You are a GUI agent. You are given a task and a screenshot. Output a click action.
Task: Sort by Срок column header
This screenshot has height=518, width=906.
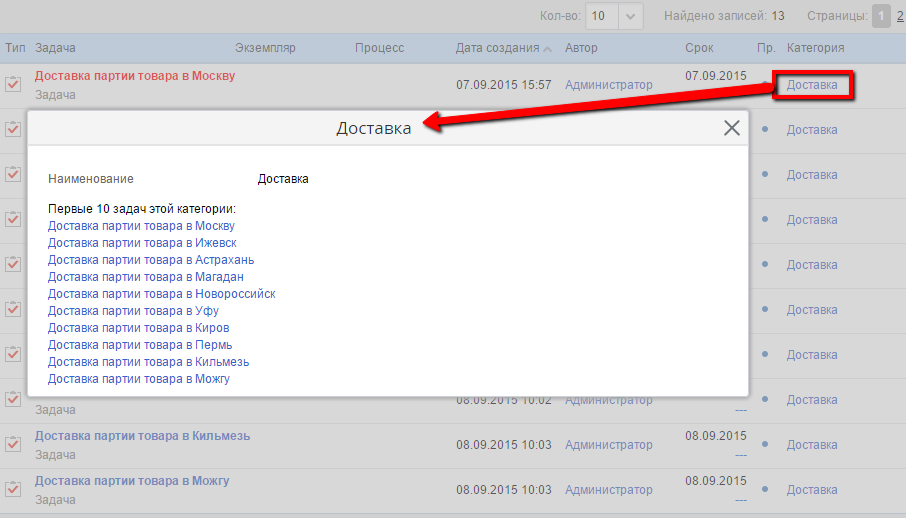pos(699,48)
